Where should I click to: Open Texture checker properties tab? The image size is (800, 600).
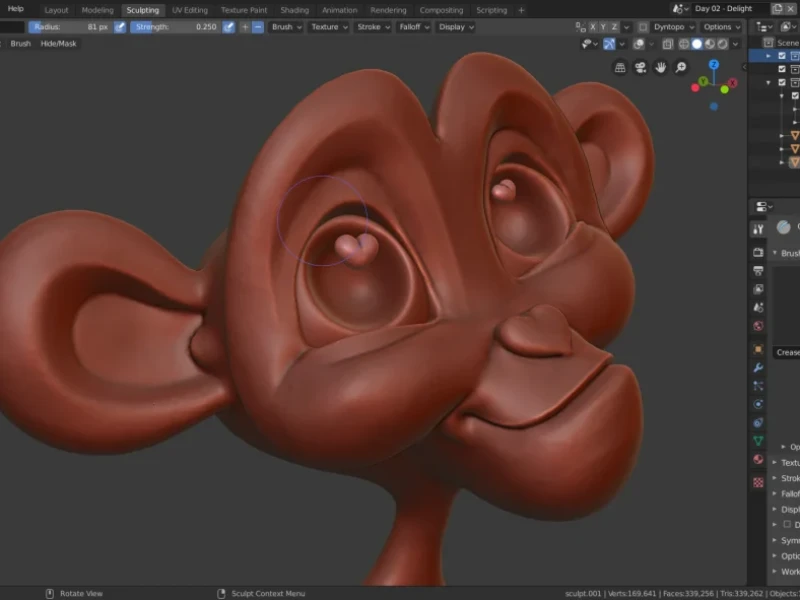click(x=758, y=482)
